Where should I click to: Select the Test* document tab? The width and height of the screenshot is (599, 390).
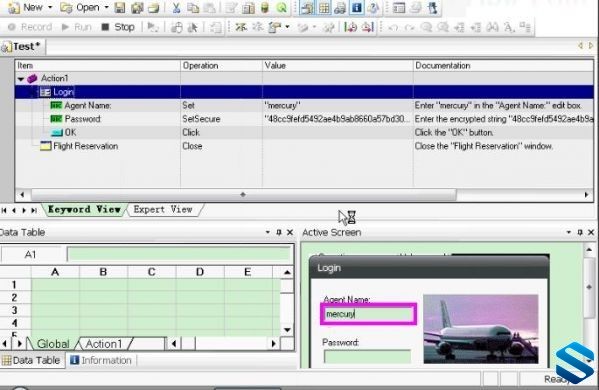pyautogui.click(x=22, y=47)
